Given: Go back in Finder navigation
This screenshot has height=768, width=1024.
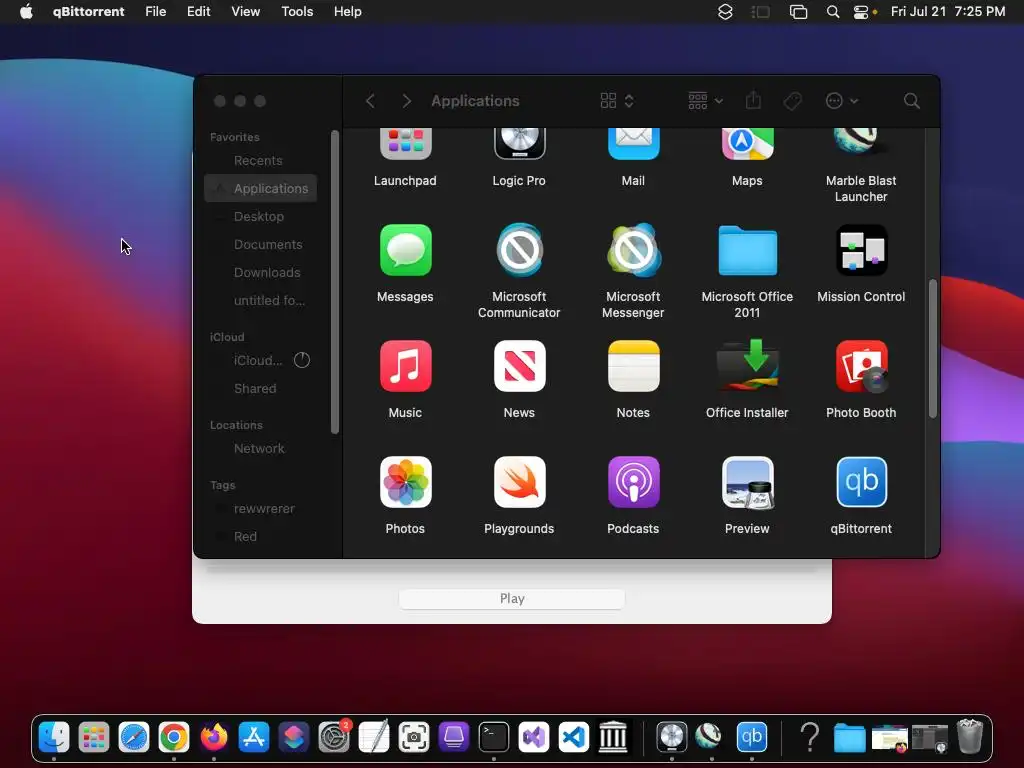Looking at the screenshot, I should (370, 101).
